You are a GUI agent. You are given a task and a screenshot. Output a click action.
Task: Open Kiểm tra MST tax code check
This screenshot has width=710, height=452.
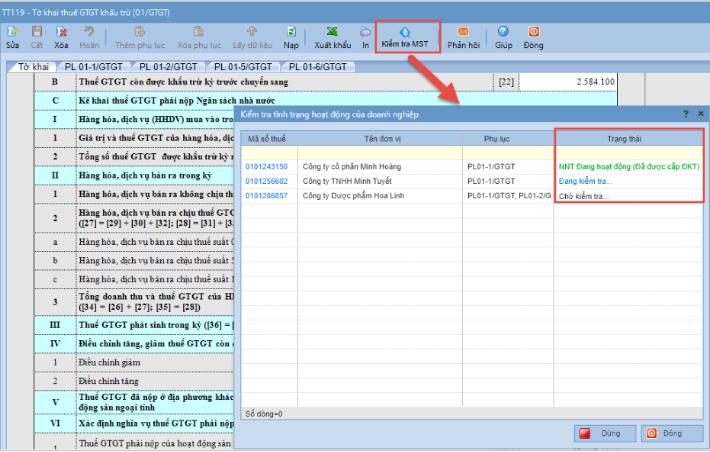click(x=406, y=37)
